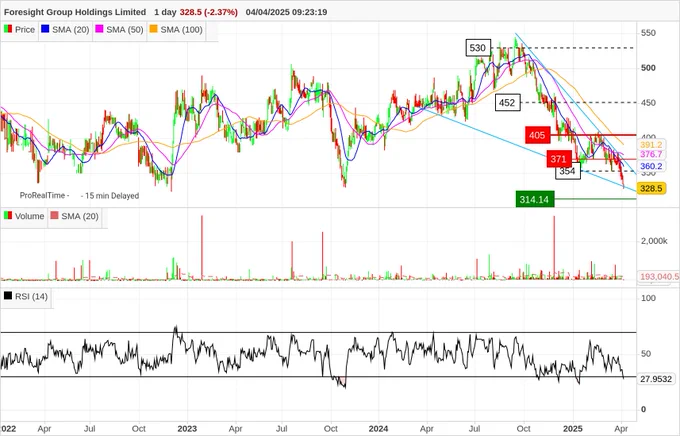Click the yellow 328.5 current price tag
Screen dimensions: 680x436
[651, 188]
